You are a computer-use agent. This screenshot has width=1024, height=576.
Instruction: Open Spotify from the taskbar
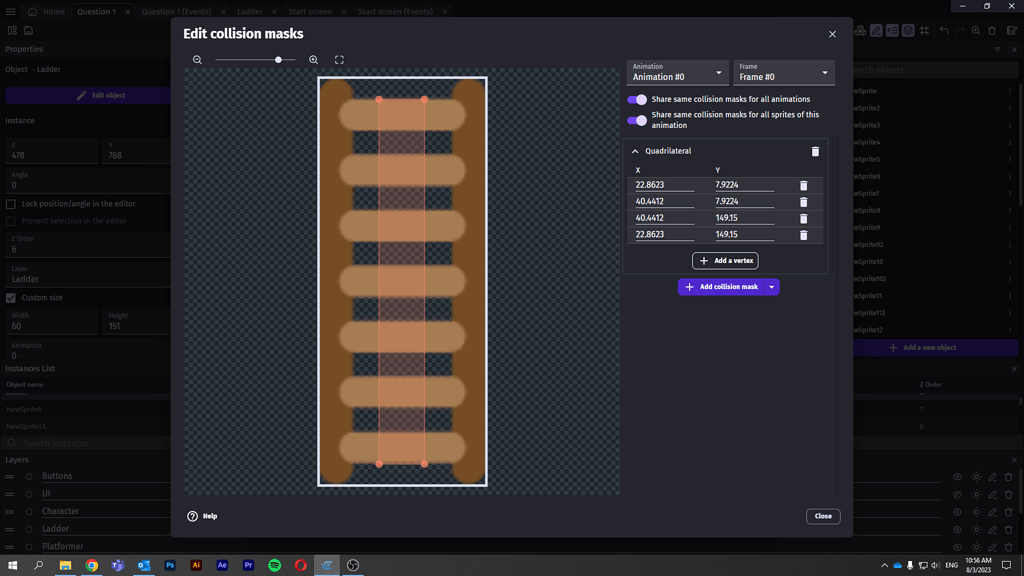274,565
